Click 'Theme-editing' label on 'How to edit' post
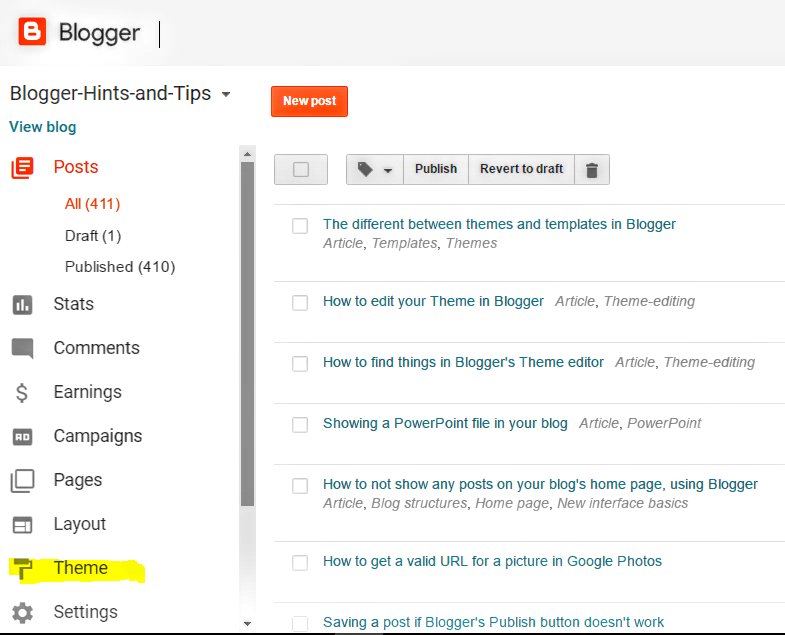This screenshot has height=635, width=785. (x=649, y=301)
